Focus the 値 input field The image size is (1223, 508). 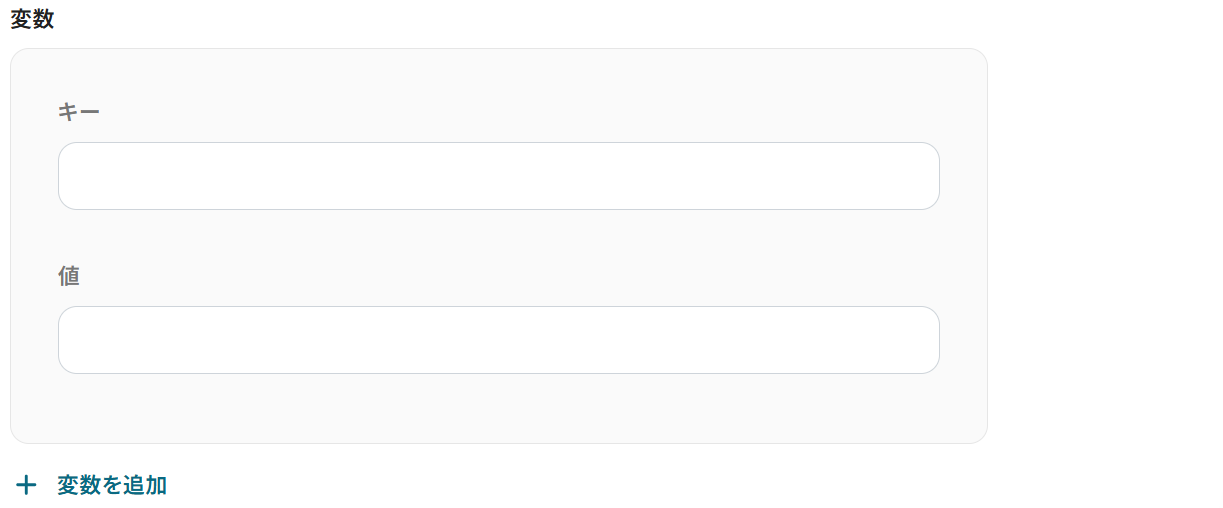[x=499, y=340]
